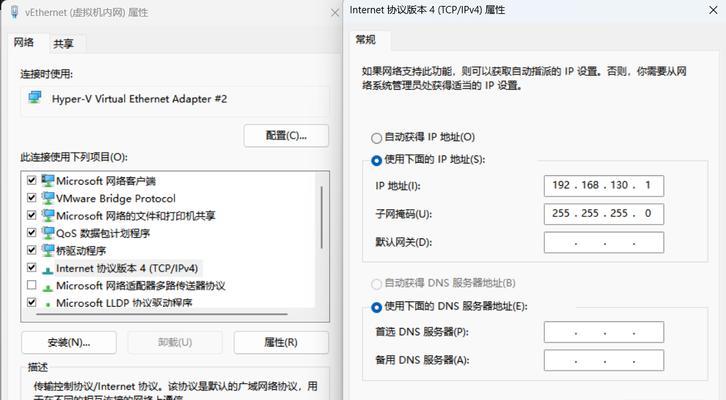Select the 桥驱动程序 item icon
The width and height of the screenshot is (726, 400).
click(x=48, y=250)
